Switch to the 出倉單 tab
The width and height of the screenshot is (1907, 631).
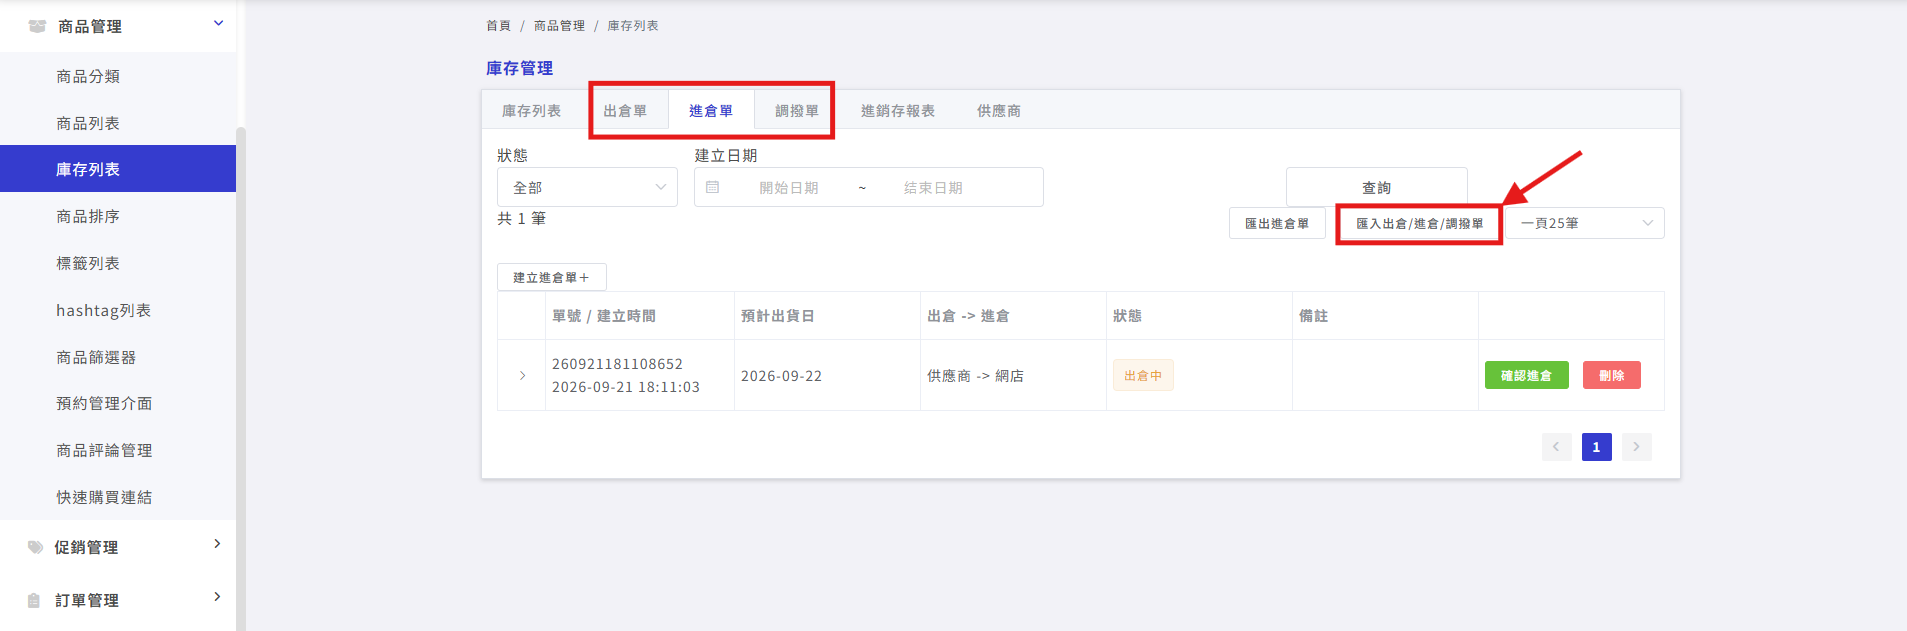(x=625, y=111)
